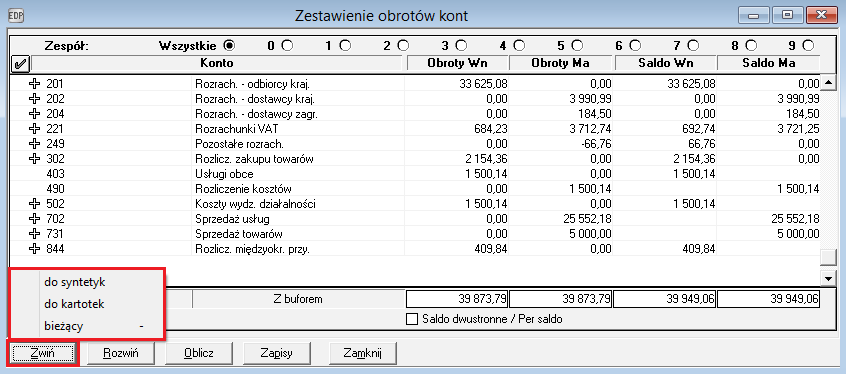Screen dimensions: 846x374
Task: Select Zespół 9 radio button
Action: pyautogui.click(x=808, y=46)
